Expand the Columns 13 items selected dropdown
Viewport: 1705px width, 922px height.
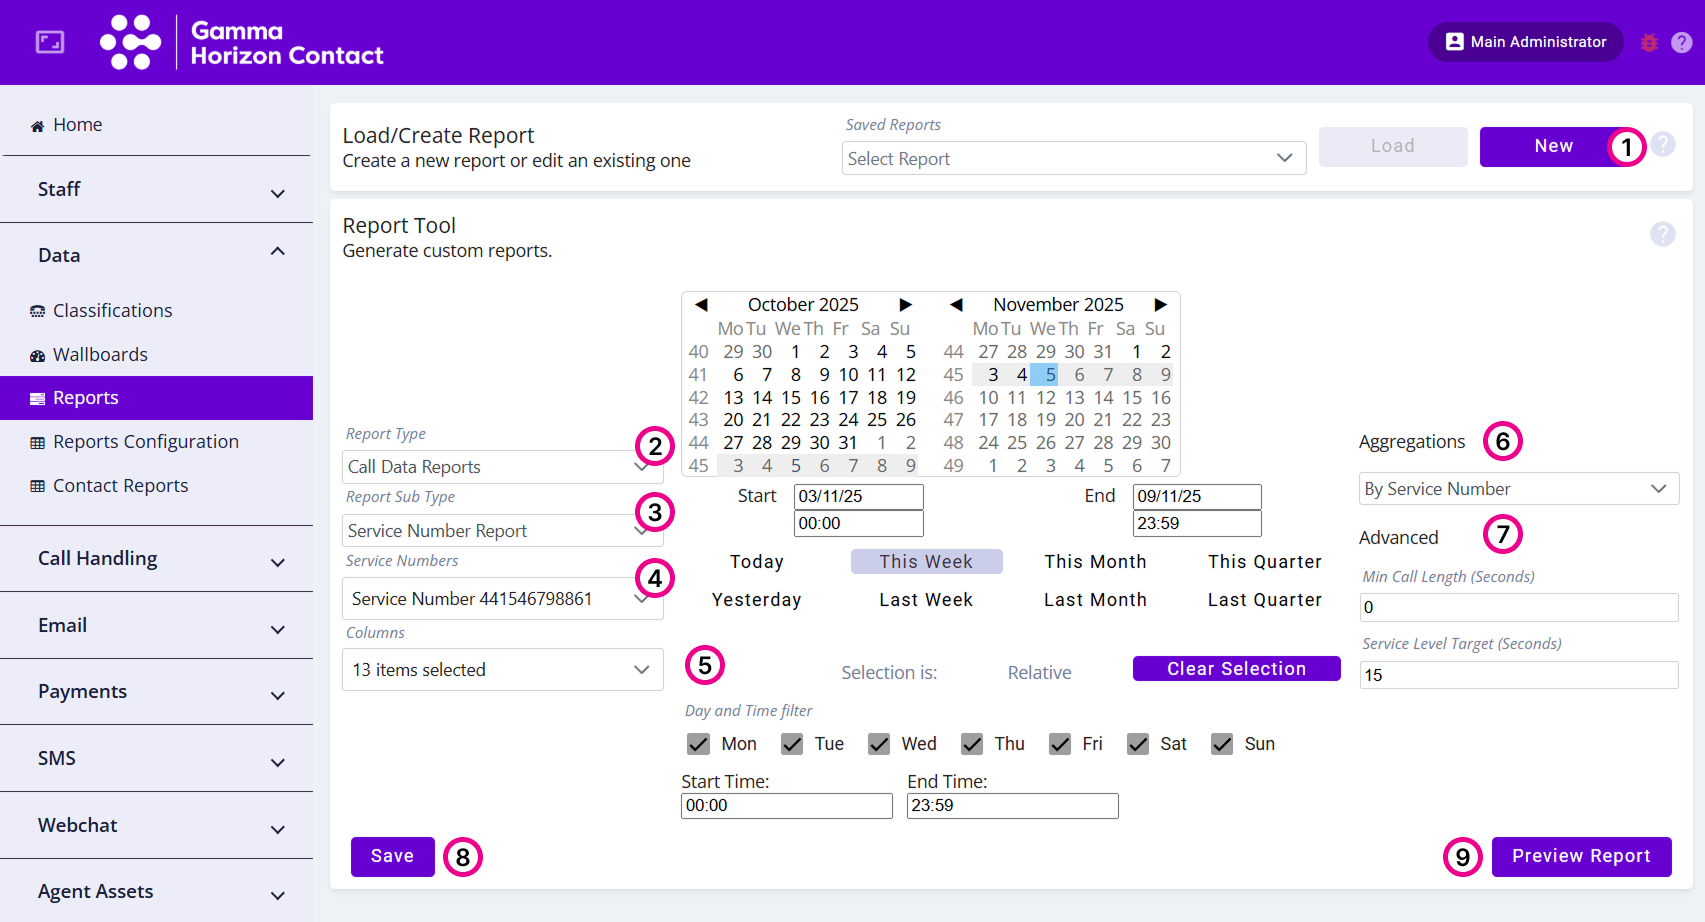pos(502,670)
